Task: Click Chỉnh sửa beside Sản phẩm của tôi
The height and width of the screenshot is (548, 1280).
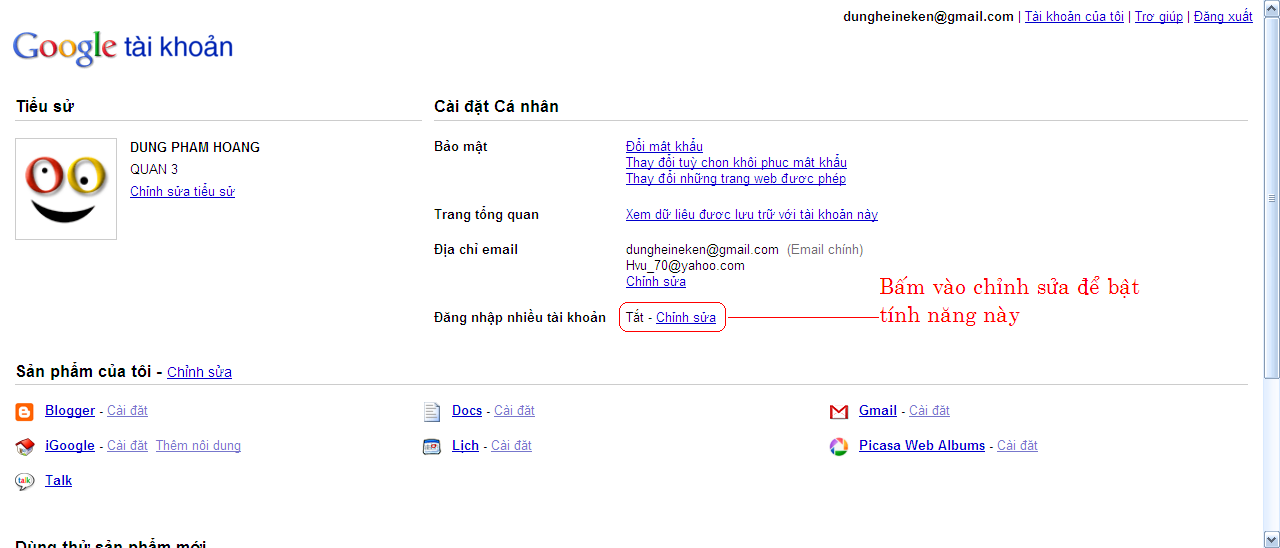Action: point(199,372)
